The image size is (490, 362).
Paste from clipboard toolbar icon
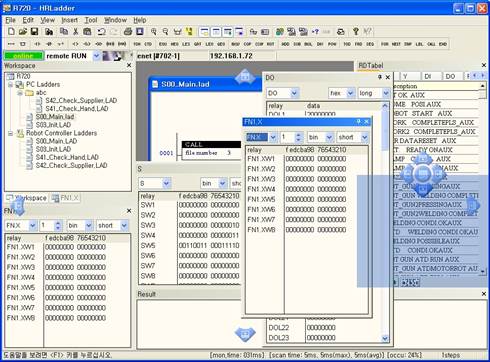[87, 32]
